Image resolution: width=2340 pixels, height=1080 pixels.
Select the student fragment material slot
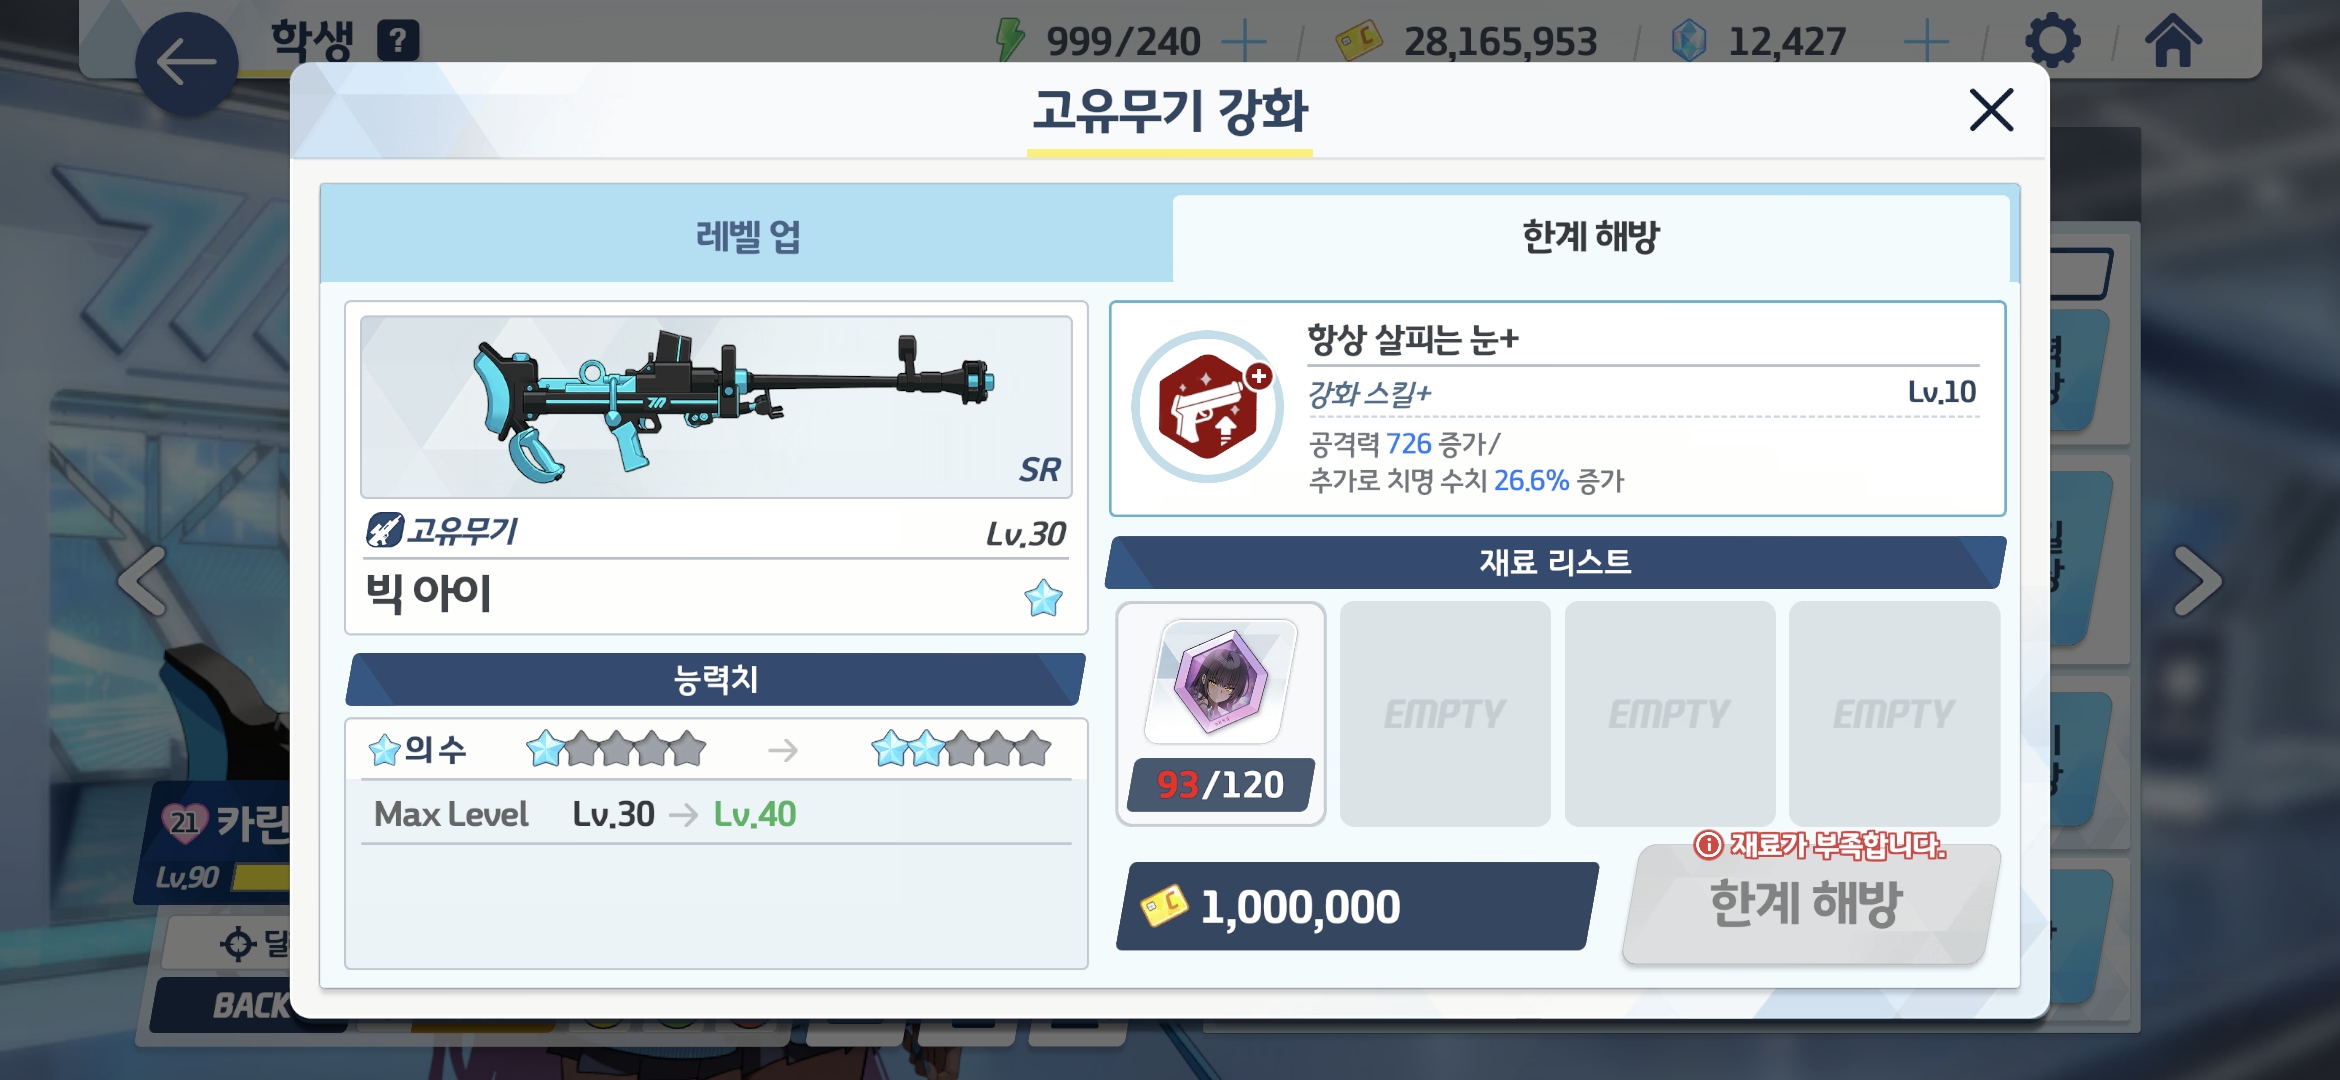point(1221,713)
